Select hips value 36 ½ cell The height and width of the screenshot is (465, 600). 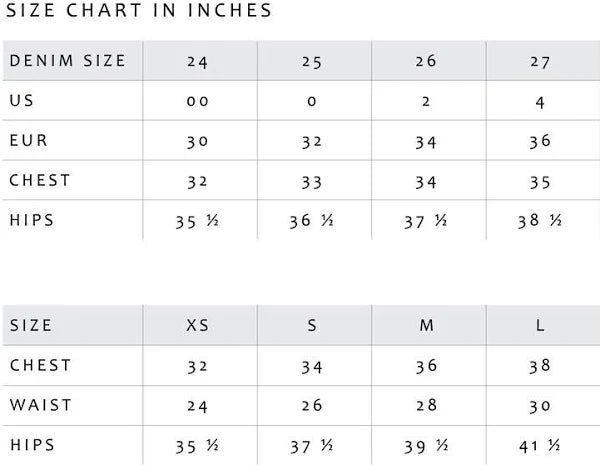[x=312, y=221]
